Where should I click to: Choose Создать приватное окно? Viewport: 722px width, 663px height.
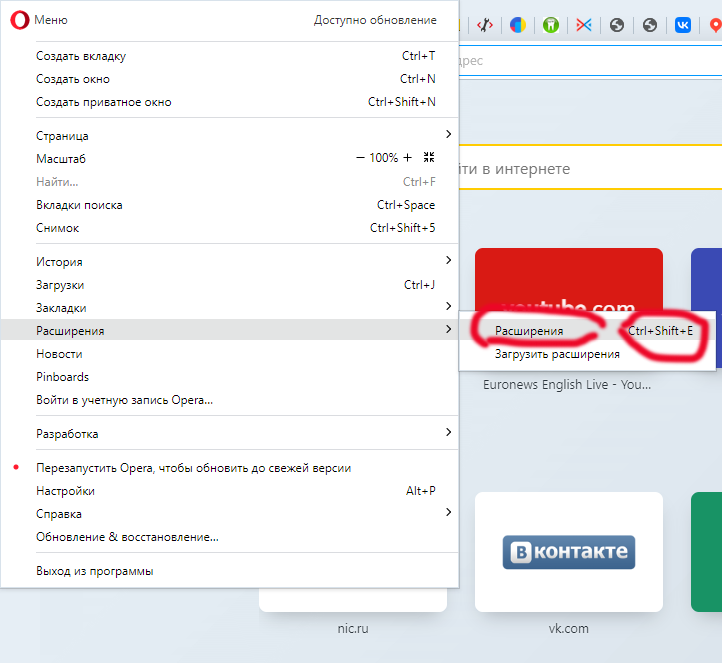tap(229, 102)
